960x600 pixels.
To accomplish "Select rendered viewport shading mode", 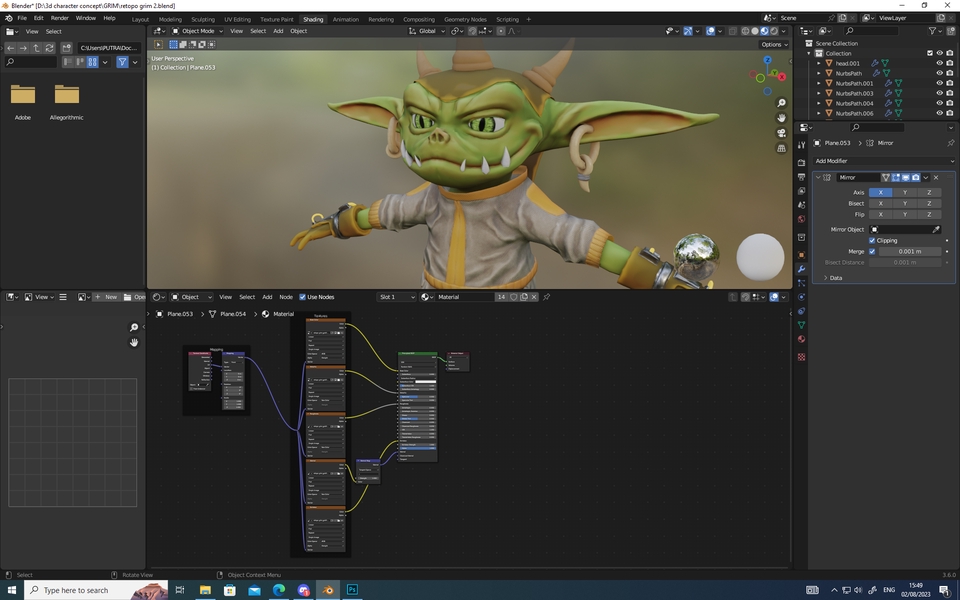I will (x=774, y=31).
